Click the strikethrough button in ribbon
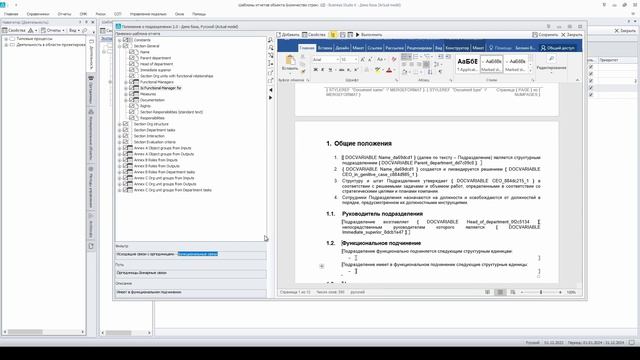The height and width of the screenshot is (360, 640). [x=342, y=70]
